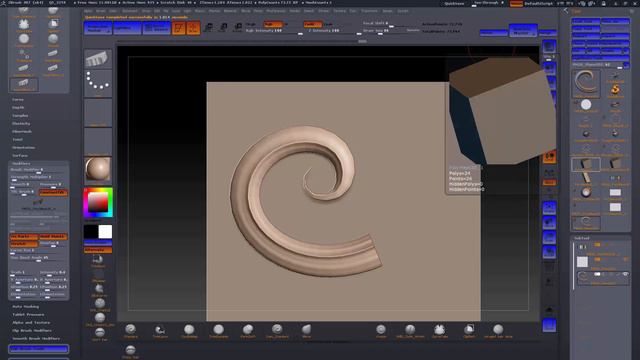Open the Alpha menu
Screen dimensions: 640x360
(88, 11)
